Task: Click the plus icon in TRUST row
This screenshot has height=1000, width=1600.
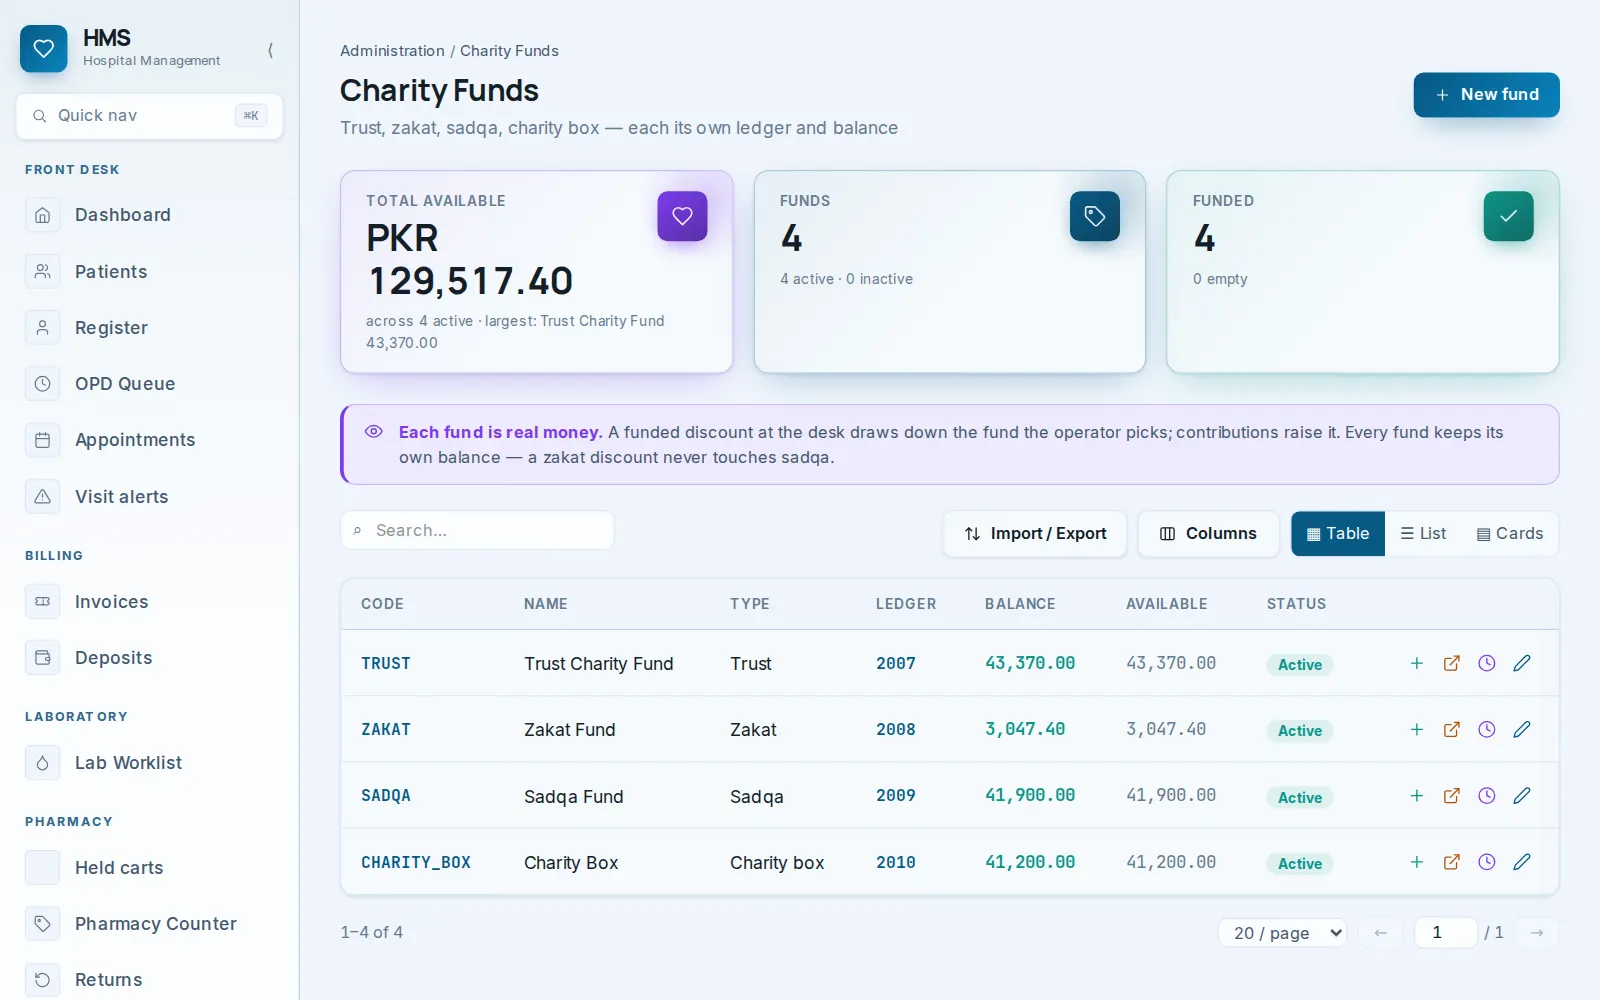Action: 1416,663
